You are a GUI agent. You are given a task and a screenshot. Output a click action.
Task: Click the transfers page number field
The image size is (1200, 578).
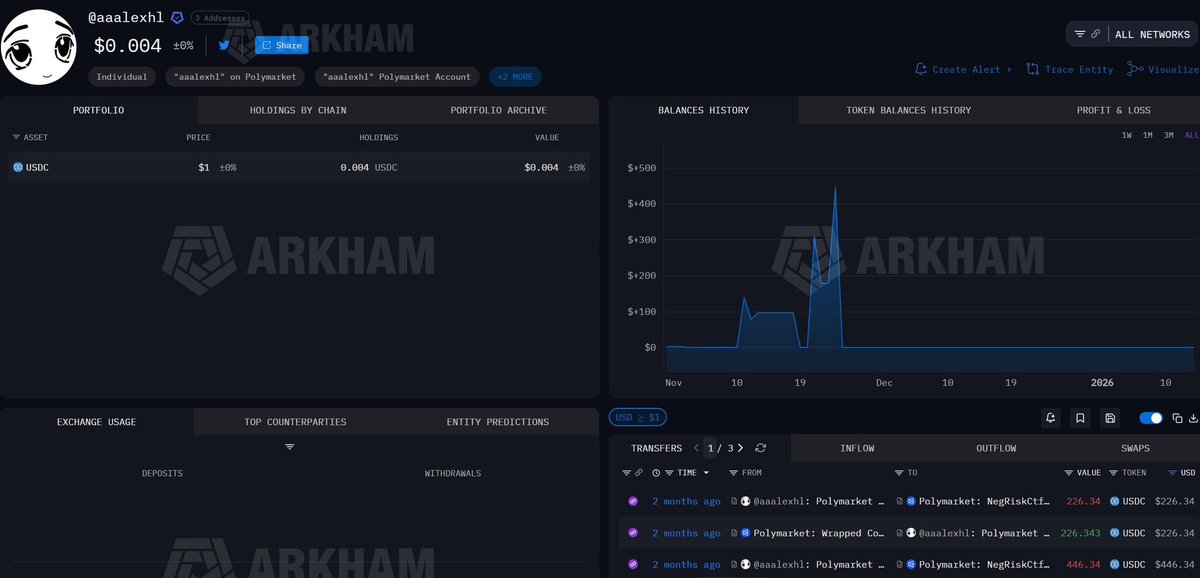pyautogui.click(x=712, y=448)
